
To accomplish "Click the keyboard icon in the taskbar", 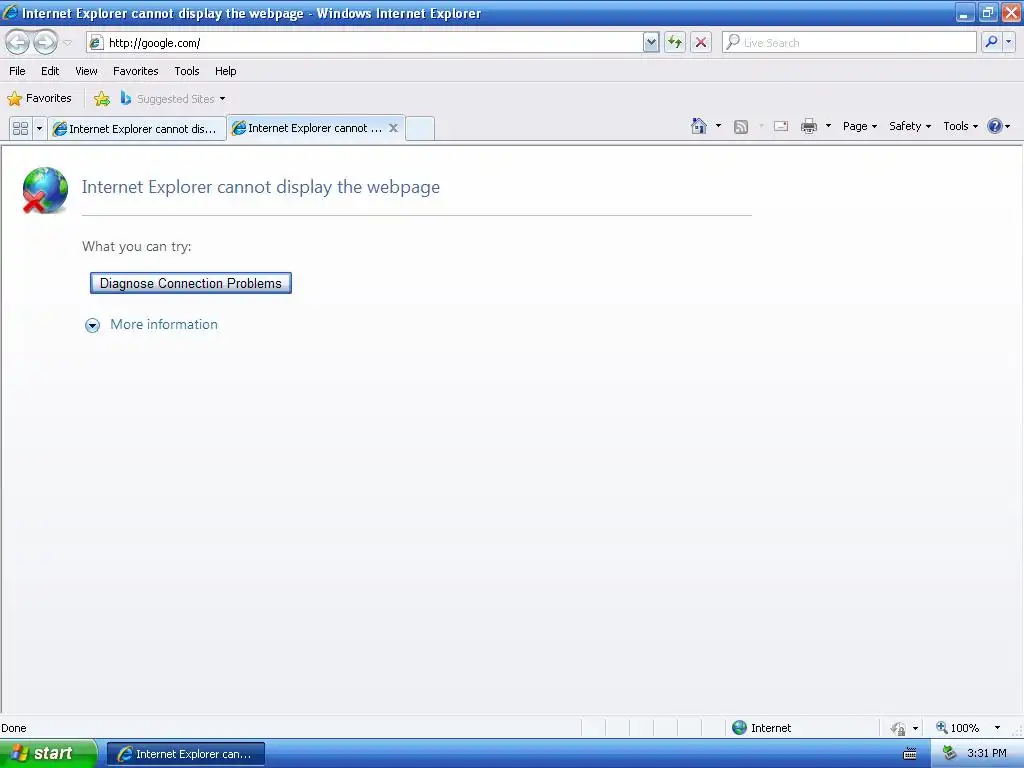I will coord(910,754).
